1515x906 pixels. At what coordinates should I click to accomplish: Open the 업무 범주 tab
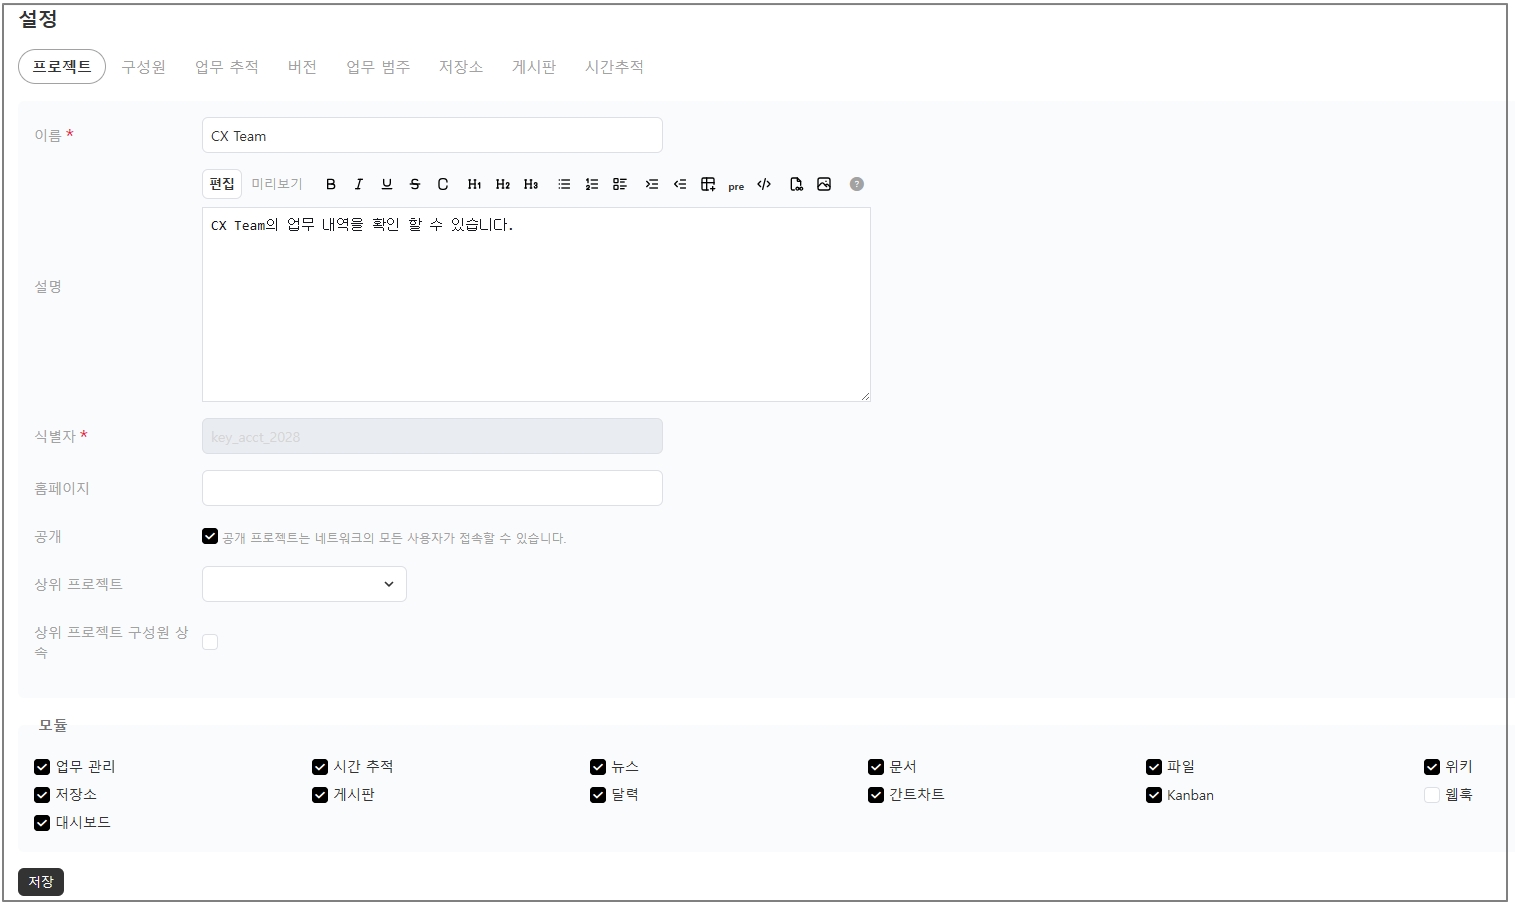(x=378, y=67)
